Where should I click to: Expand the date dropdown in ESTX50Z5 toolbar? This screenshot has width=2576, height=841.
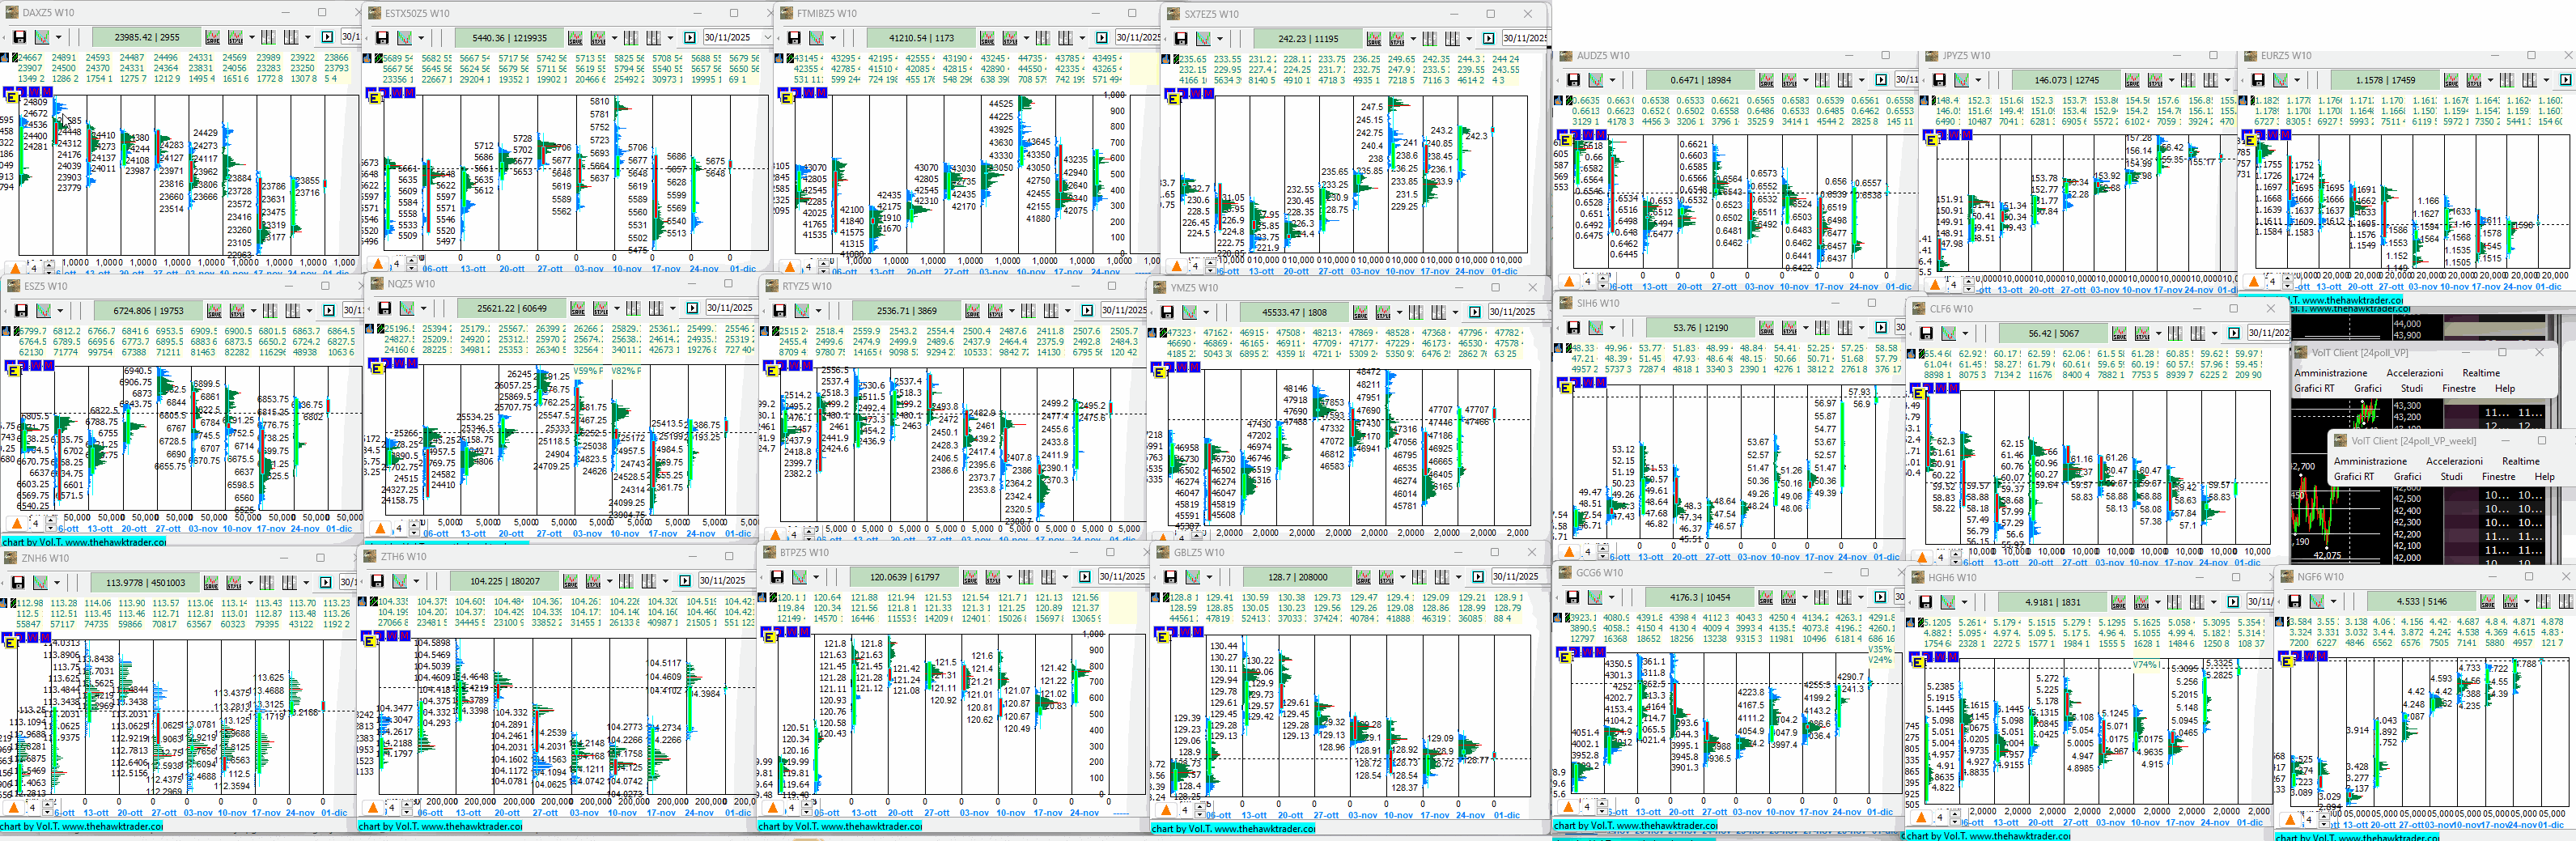tap(767, 38)
